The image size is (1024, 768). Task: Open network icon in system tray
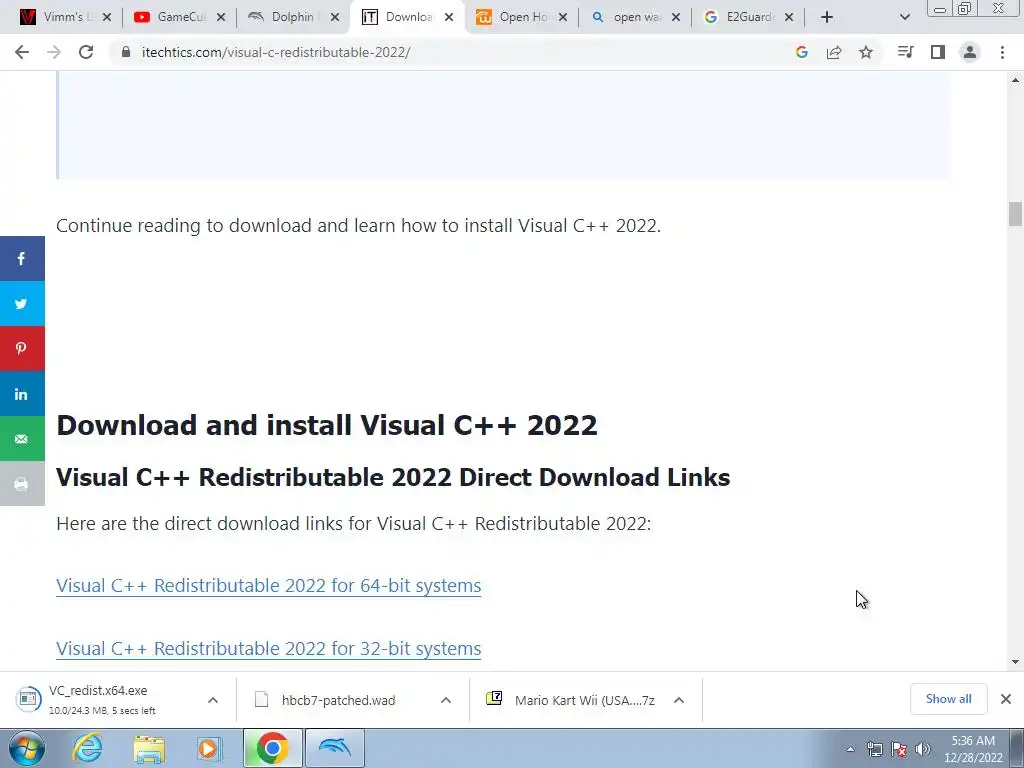pyautogui.click(x=874, y=749)
